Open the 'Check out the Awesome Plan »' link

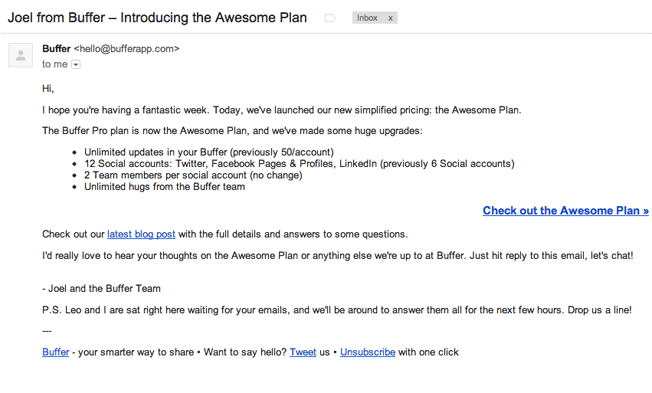pyautogui.click(x=566, y=210)
